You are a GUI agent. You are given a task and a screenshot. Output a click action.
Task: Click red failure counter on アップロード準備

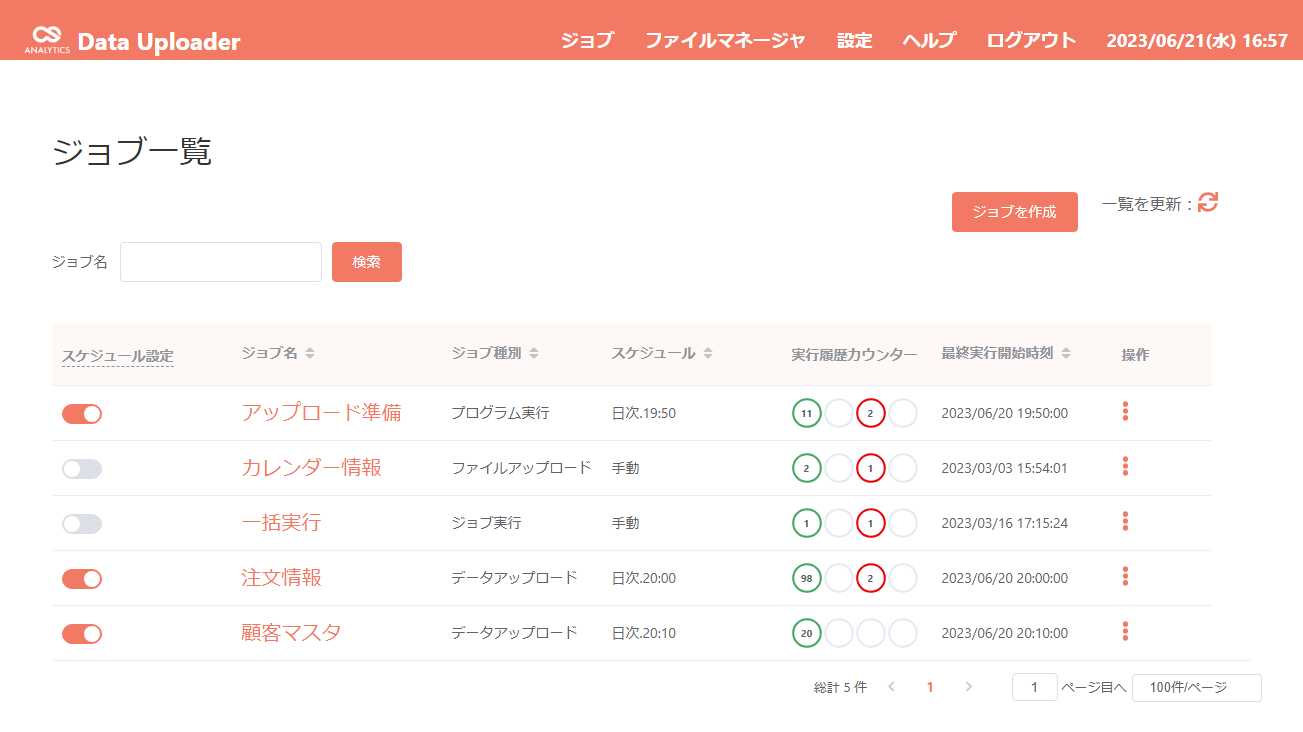[870, 413]
